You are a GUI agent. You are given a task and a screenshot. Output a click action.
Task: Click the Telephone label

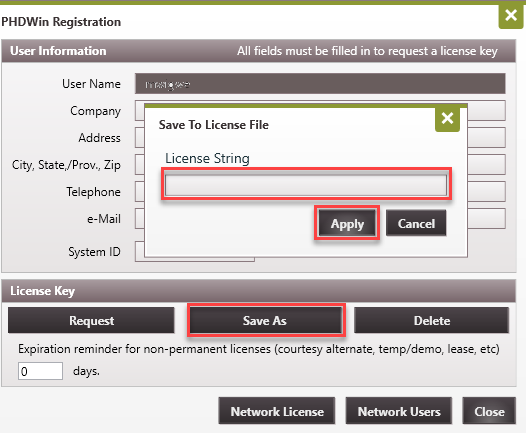pyautogui.click(x=93, y=192)
